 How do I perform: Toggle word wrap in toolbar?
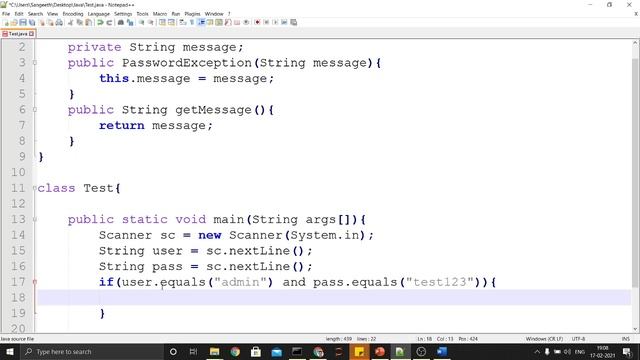182,22
